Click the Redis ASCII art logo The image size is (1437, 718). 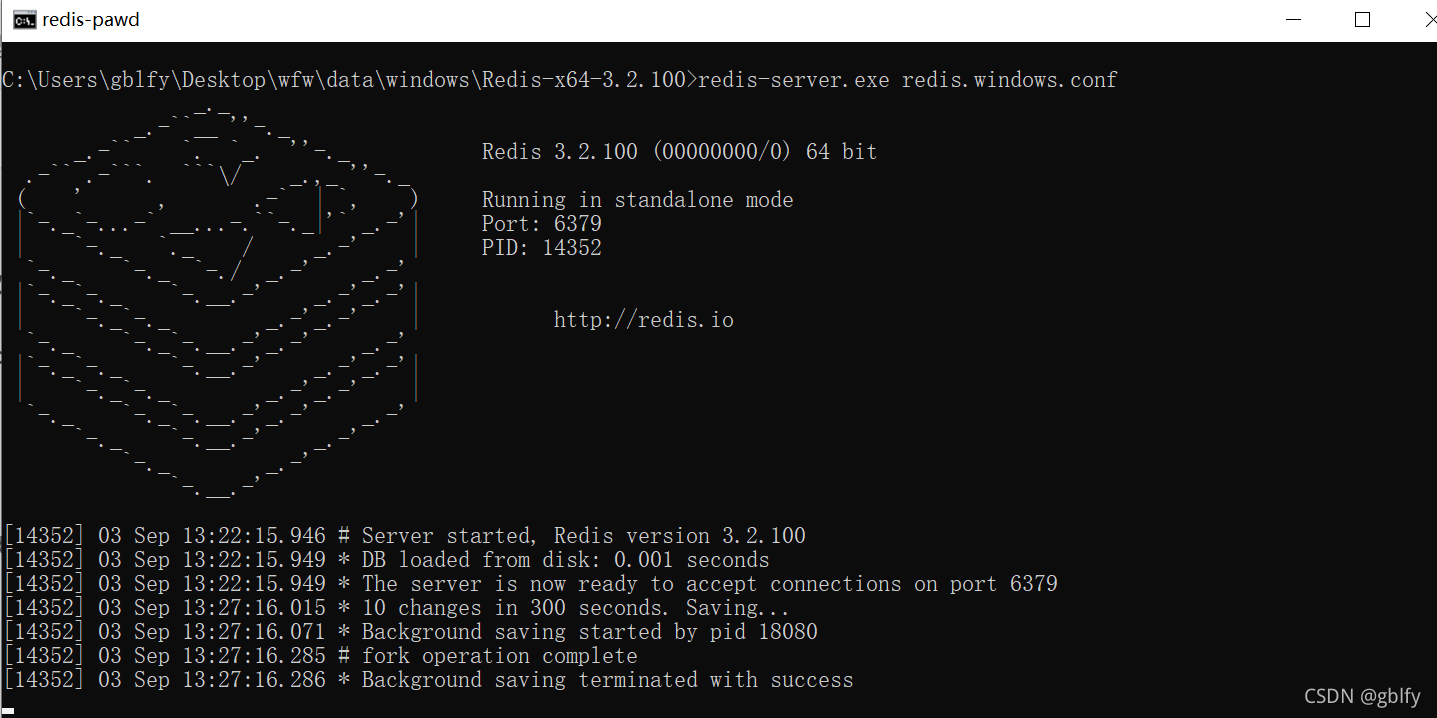[217, 300]
